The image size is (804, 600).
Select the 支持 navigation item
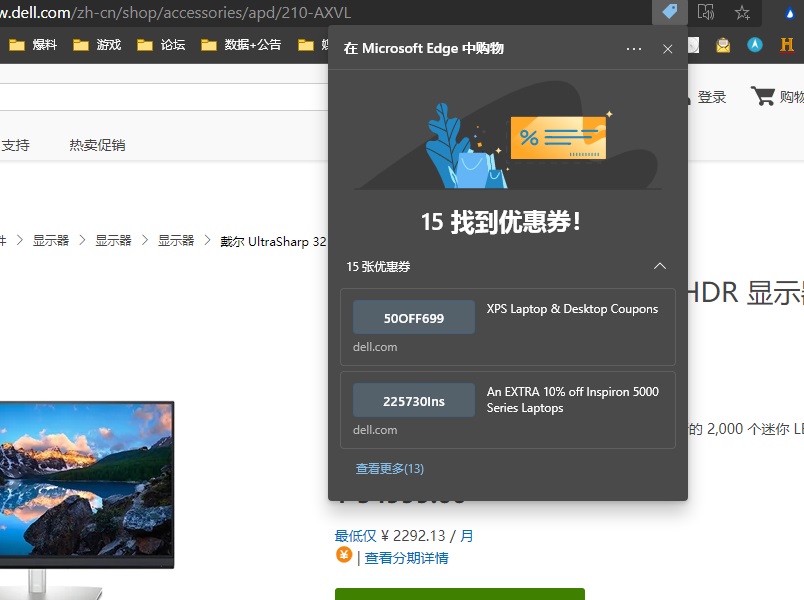point(14,144)
